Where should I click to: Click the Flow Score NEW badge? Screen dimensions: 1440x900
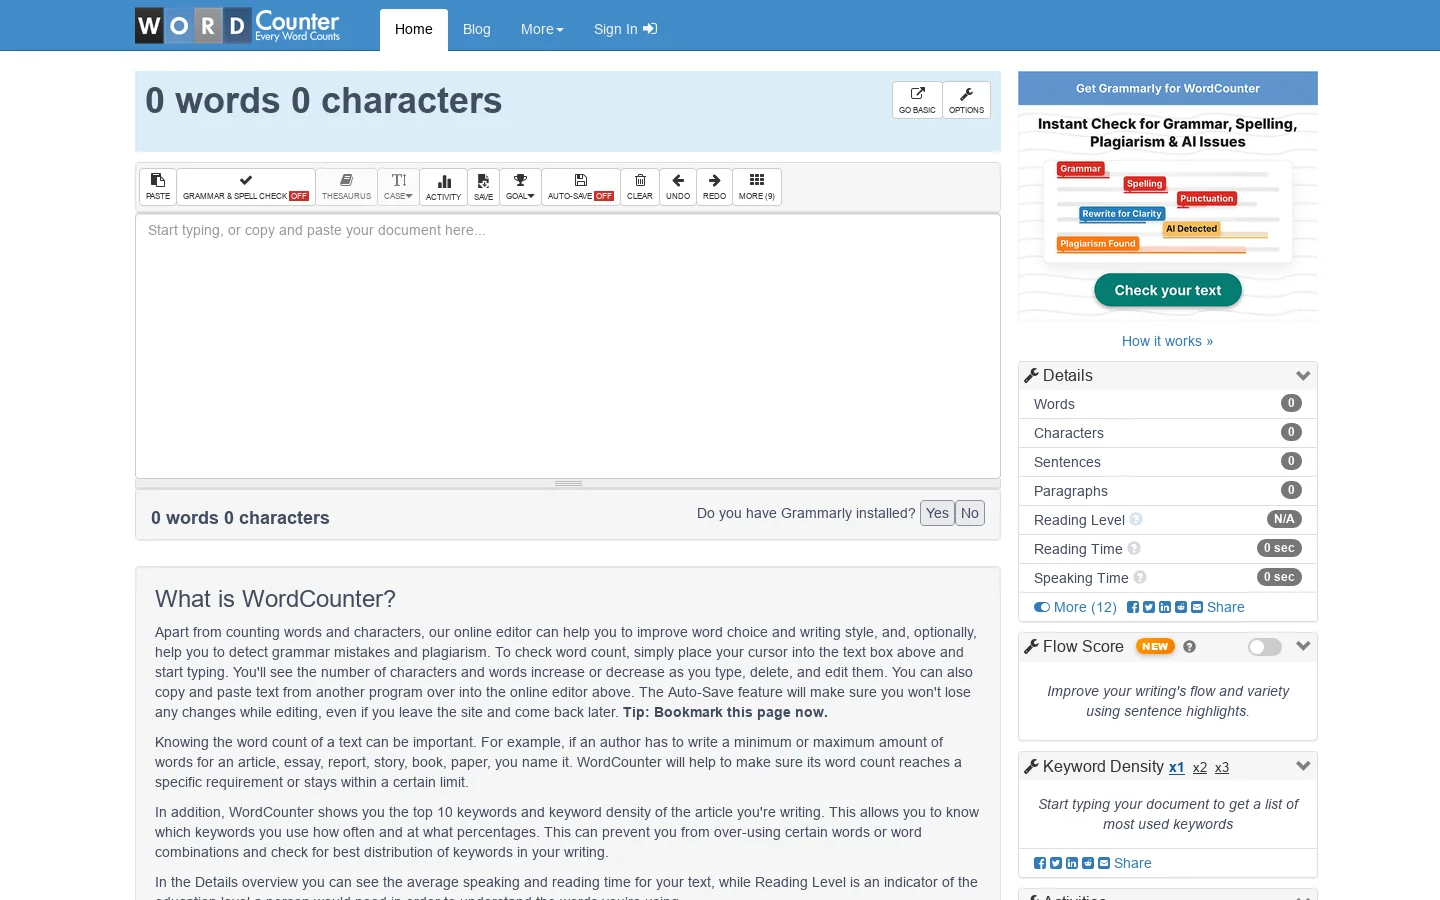(1155, 647)
